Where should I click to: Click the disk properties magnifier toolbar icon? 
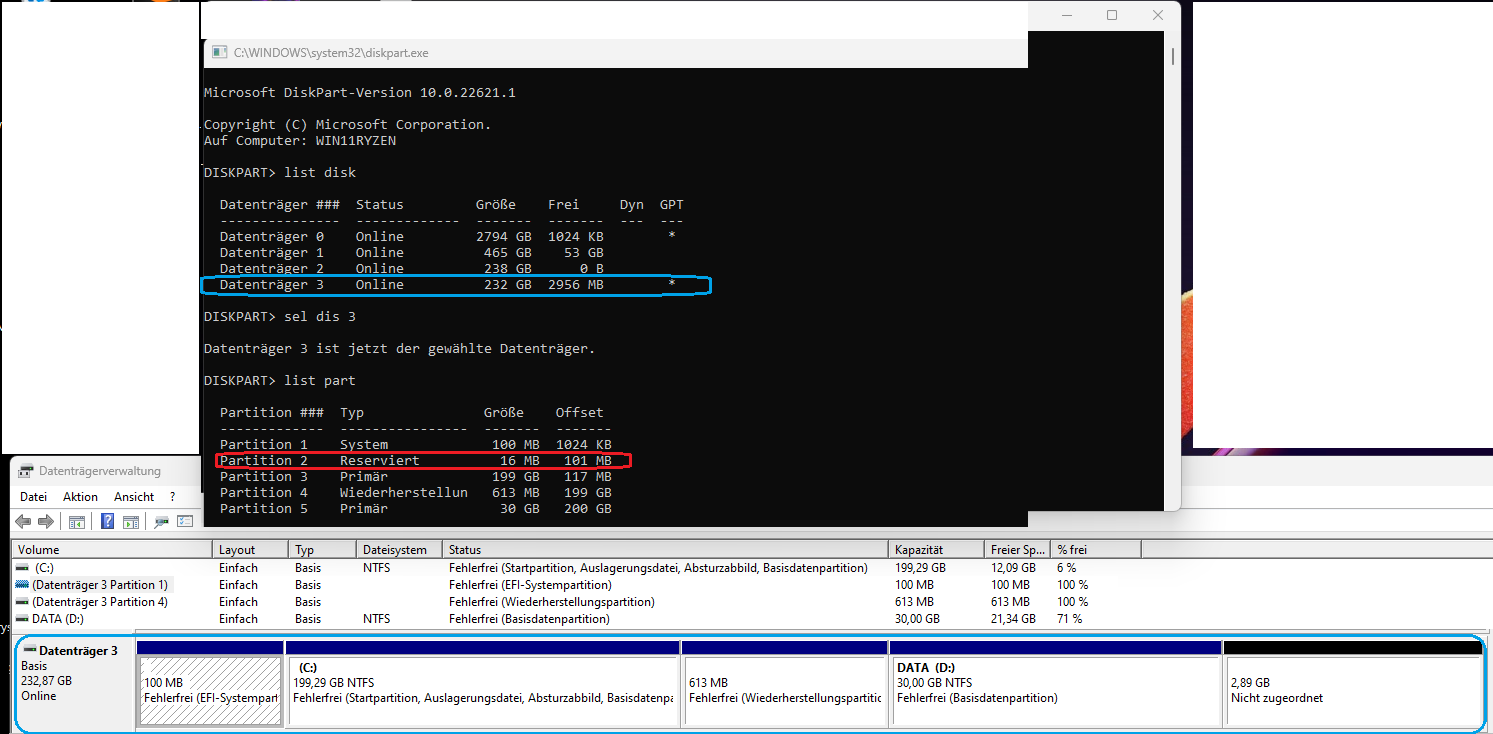pos(160,521)
